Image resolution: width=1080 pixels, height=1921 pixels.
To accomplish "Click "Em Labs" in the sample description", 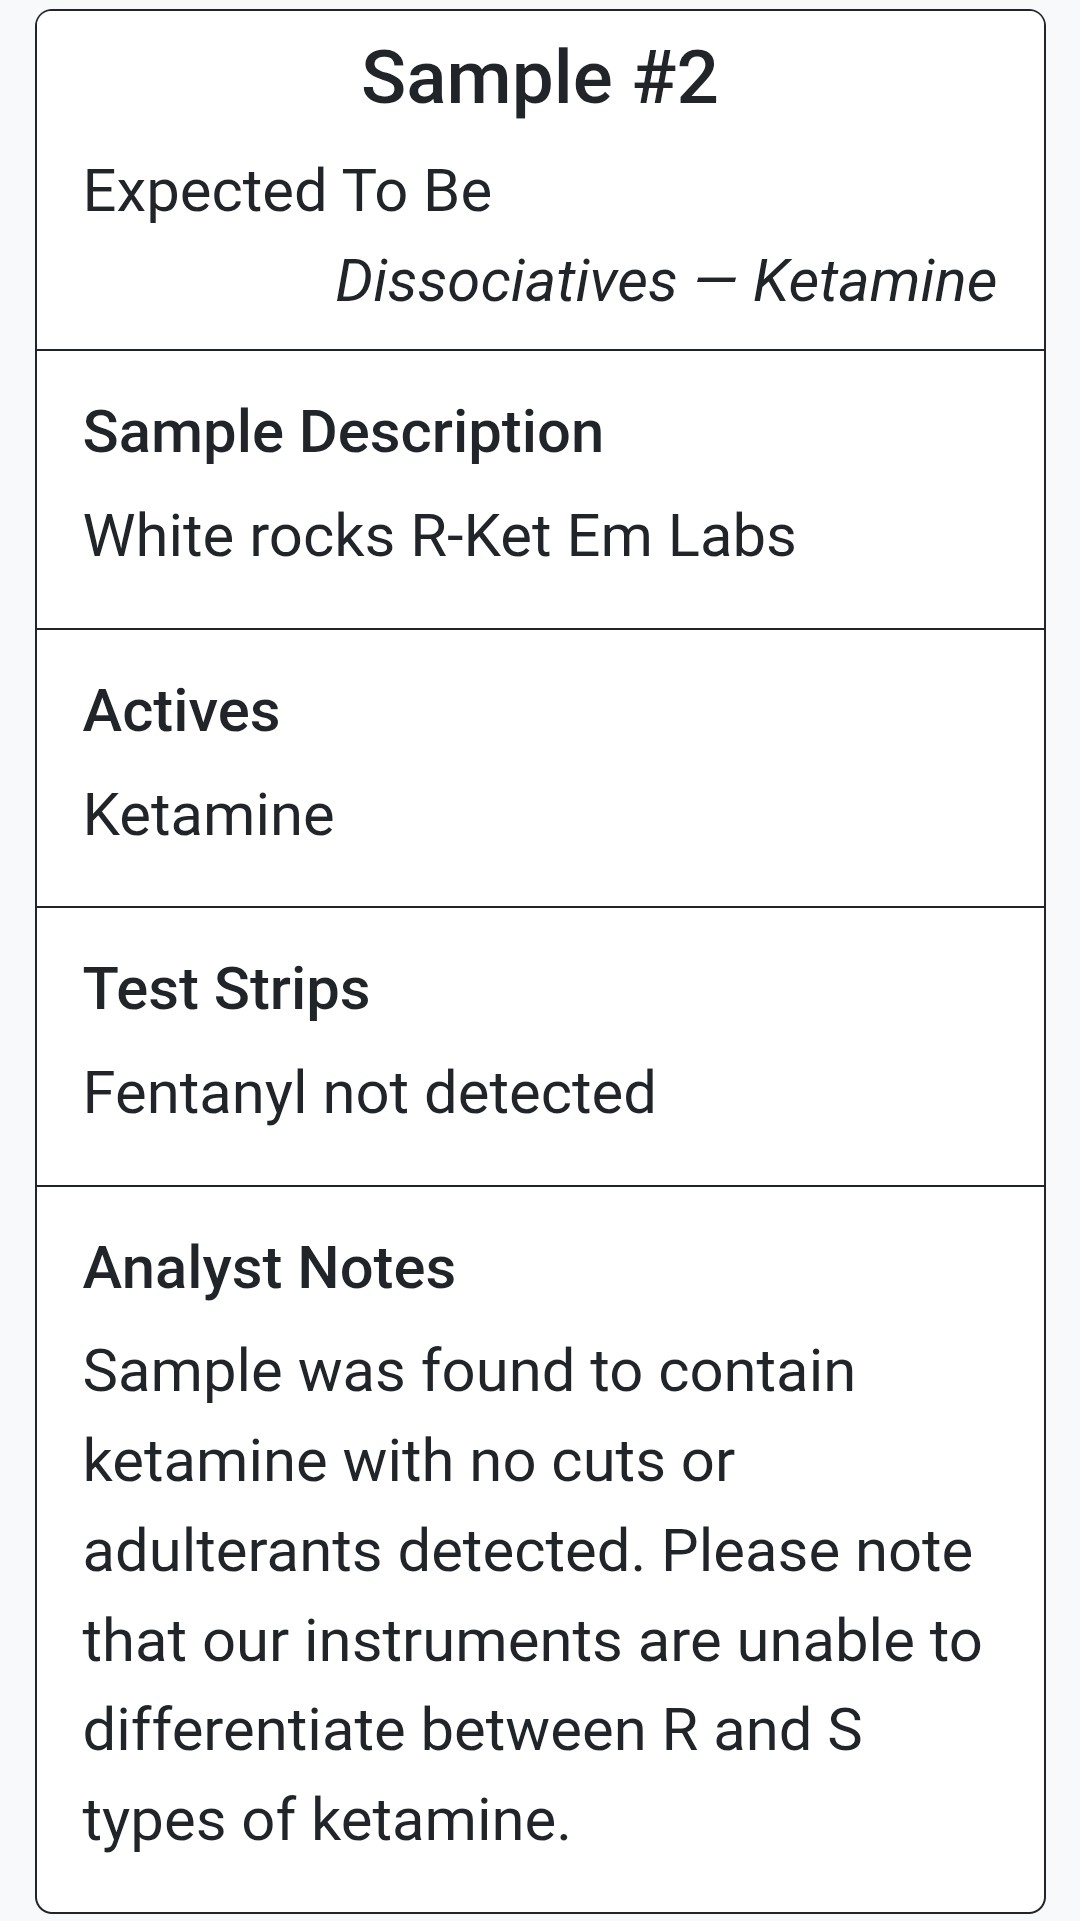I will [x=681, y=536].
